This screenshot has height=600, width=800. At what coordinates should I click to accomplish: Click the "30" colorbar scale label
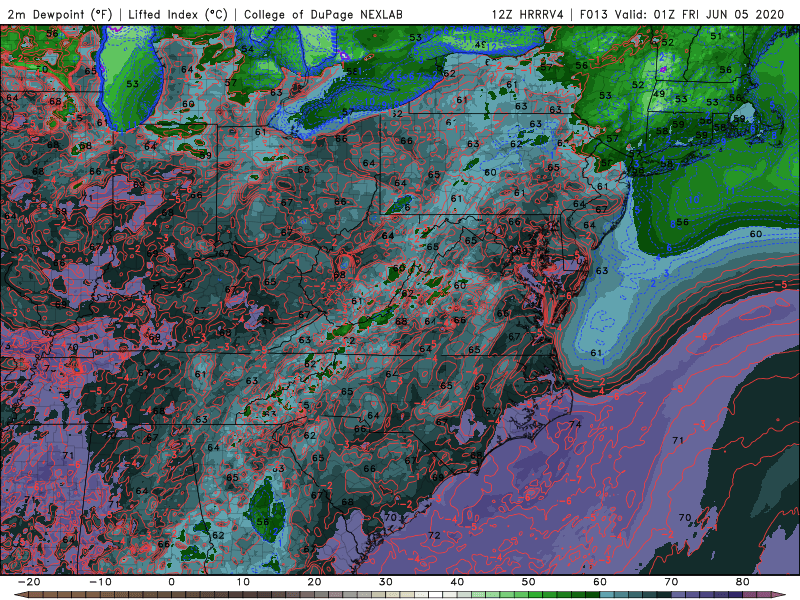click(x=386, y=582)
